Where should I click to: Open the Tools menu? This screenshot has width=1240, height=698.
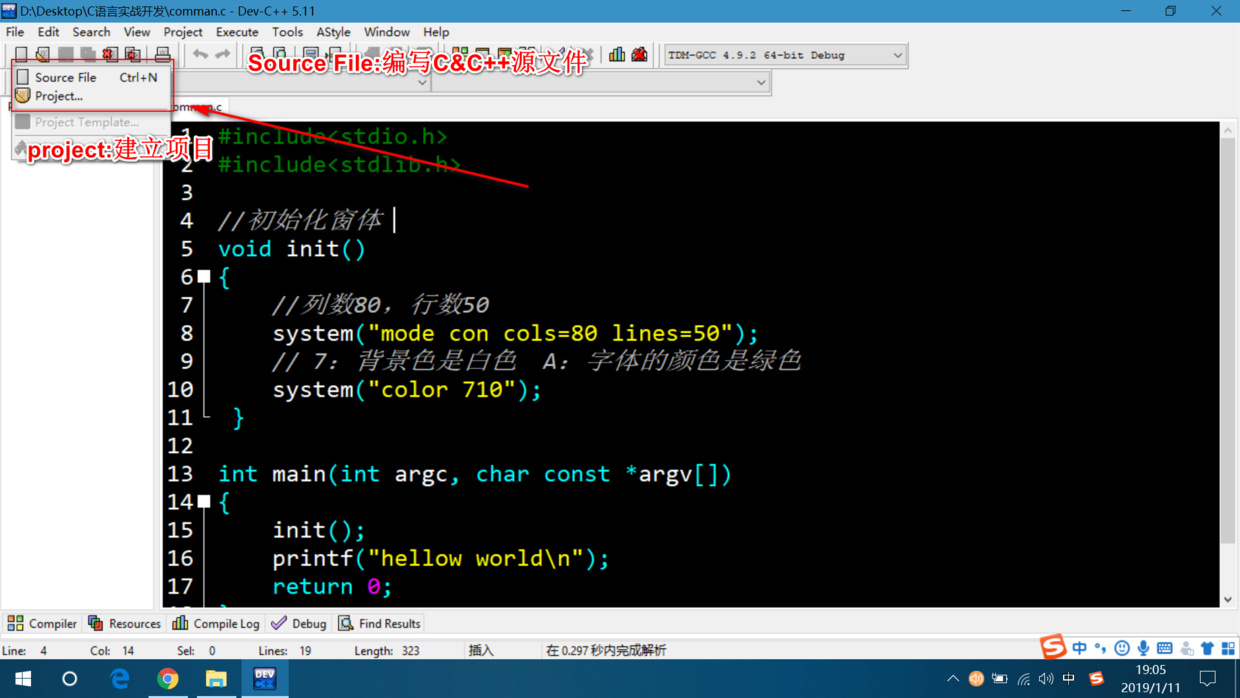click(x=287, y=32)
